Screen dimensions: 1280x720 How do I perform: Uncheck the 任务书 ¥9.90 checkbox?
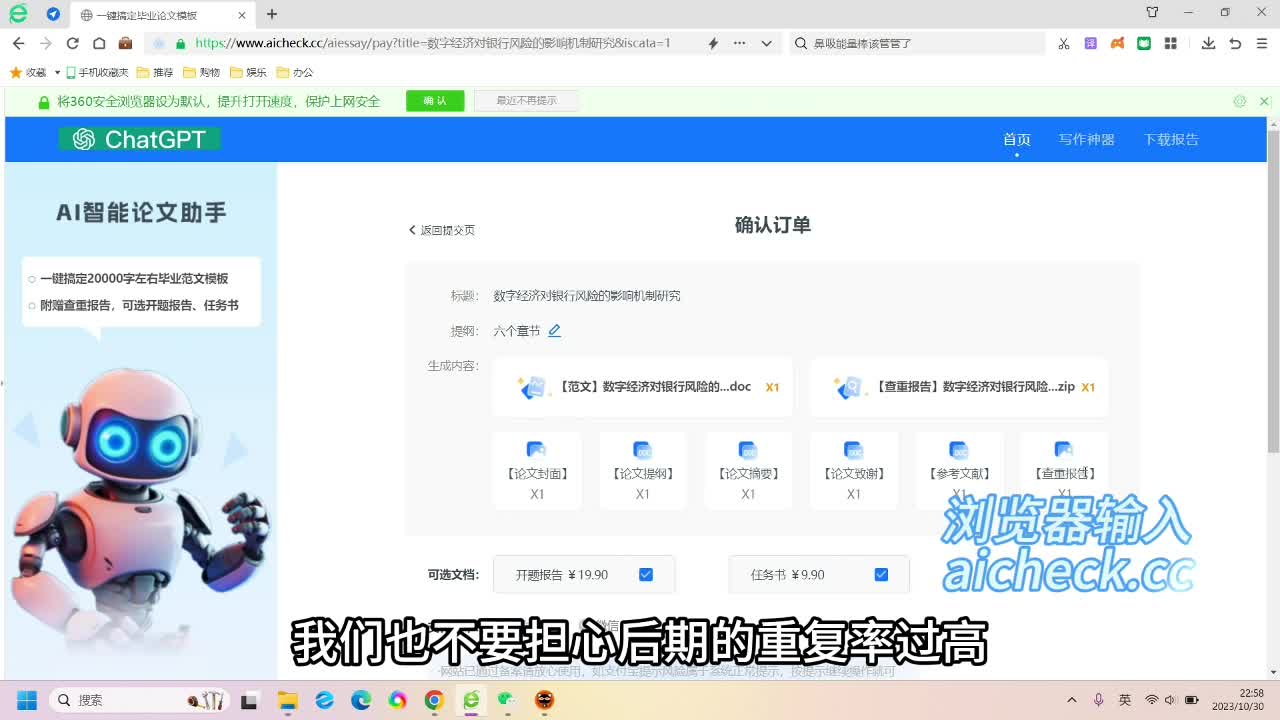tap(881, 575)
